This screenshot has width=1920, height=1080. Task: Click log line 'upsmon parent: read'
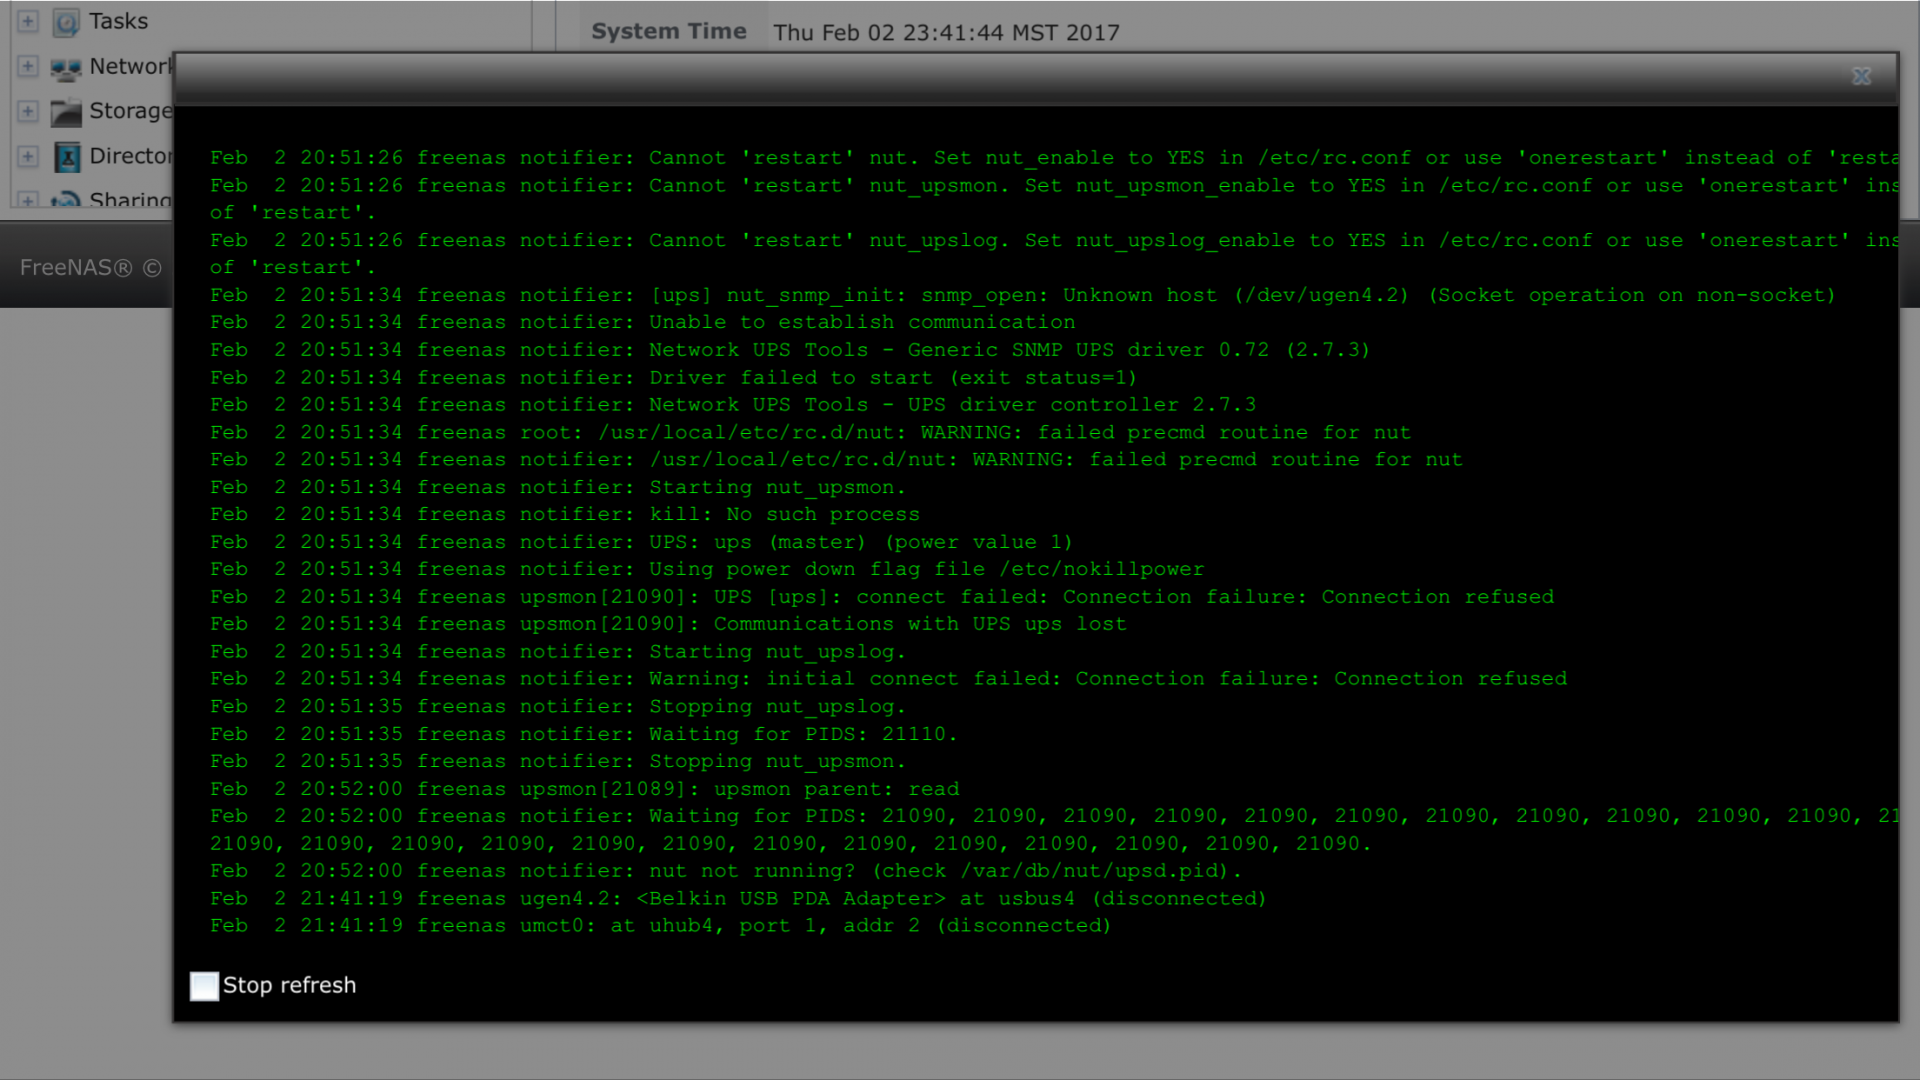(585, 789)
